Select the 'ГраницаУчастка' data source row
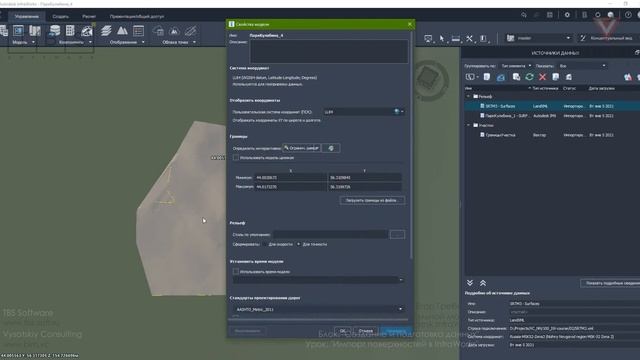The image size is (640, 360). pyautogui.click(x=553, y=135)
